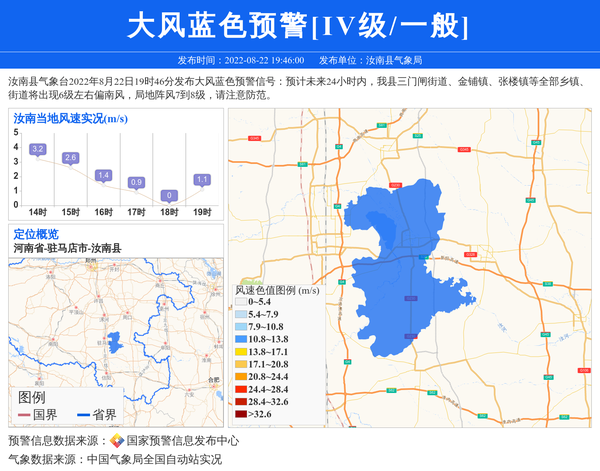Click the 2.6 wind speed data bubble
This screenshot has height=471, width=600.
[70, 158]
